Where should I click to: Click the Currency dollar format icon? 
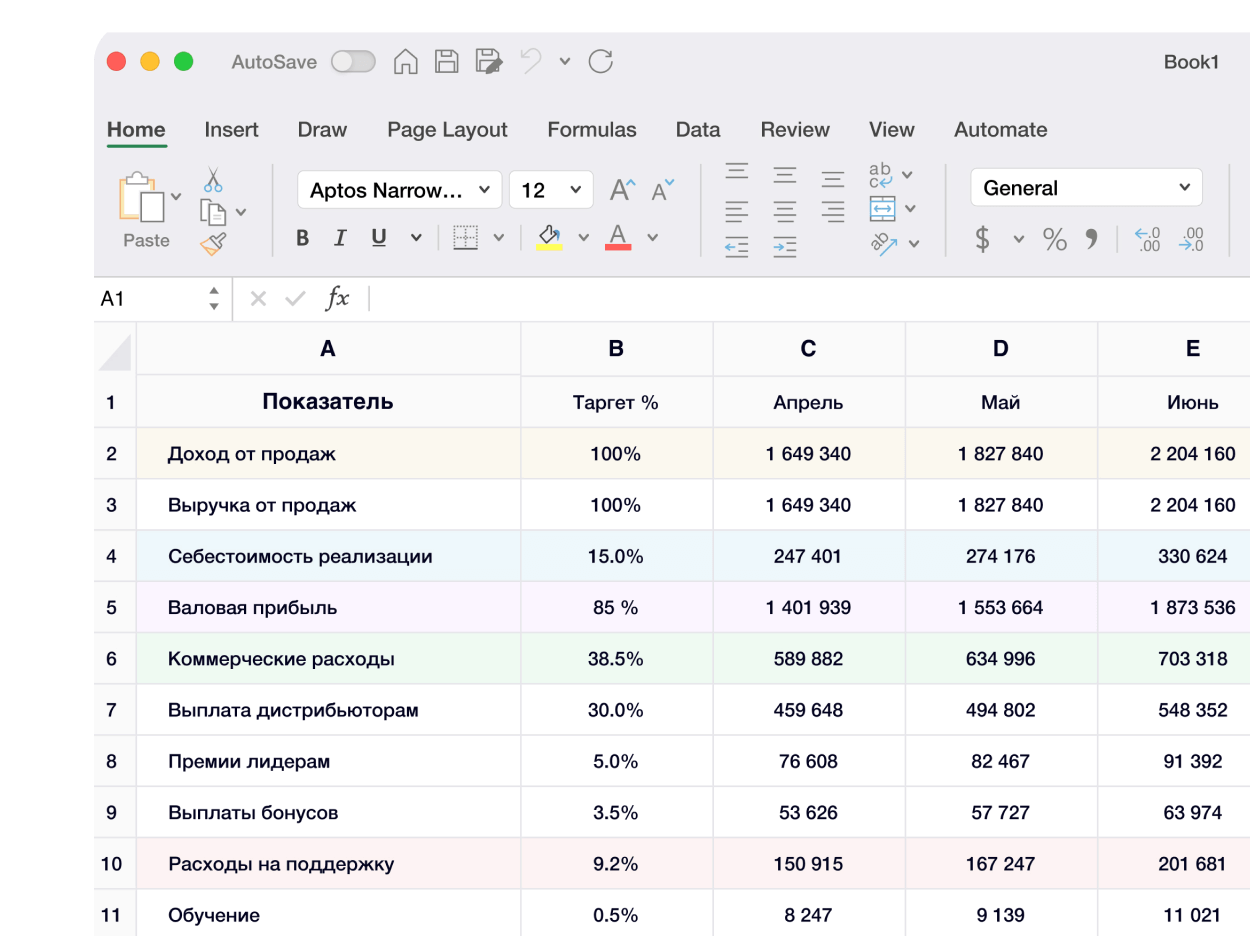tap(983, 239)
